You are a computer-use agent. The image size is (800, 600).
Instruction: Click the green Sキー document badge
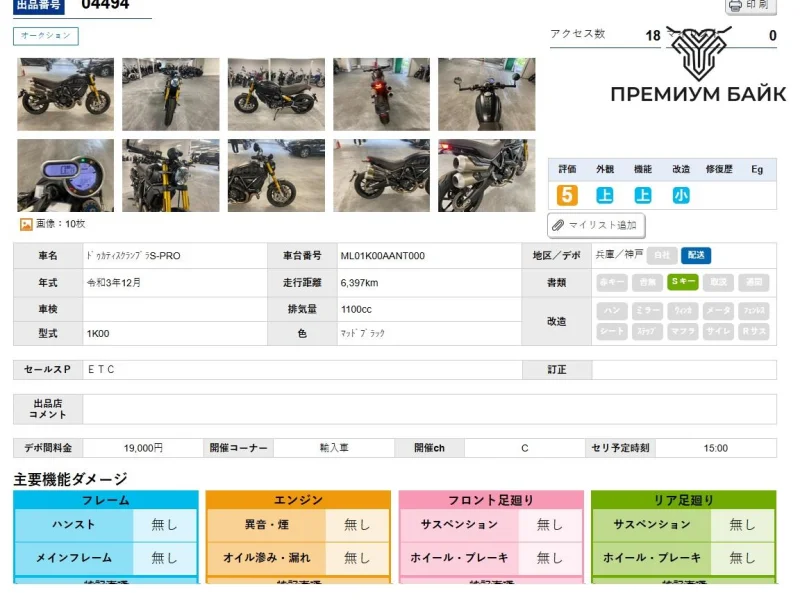(683, 282)
